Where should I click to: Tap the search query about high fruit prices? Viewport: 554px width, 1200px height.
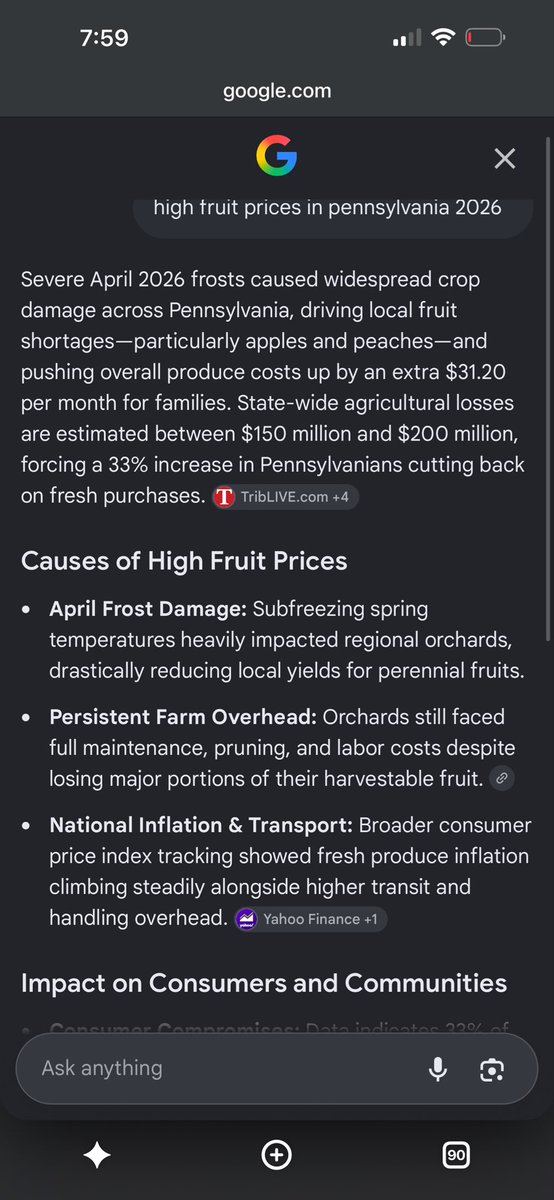[328, 208]
